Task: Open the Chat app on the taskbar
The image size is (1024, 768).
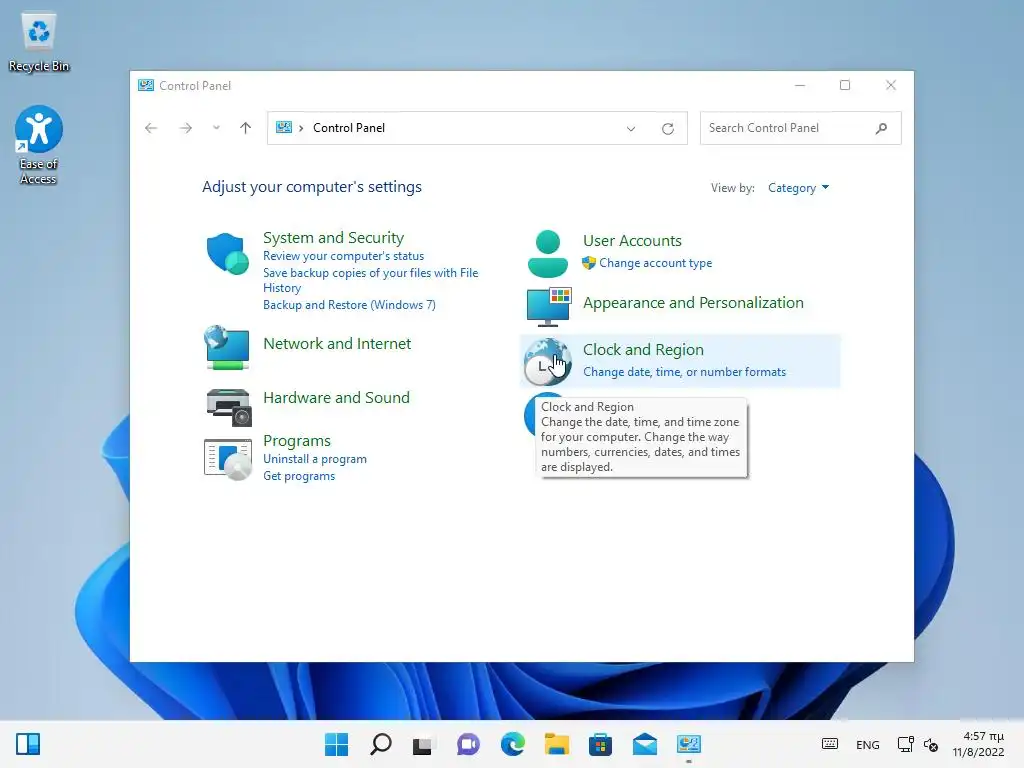Action: [468, 744]
